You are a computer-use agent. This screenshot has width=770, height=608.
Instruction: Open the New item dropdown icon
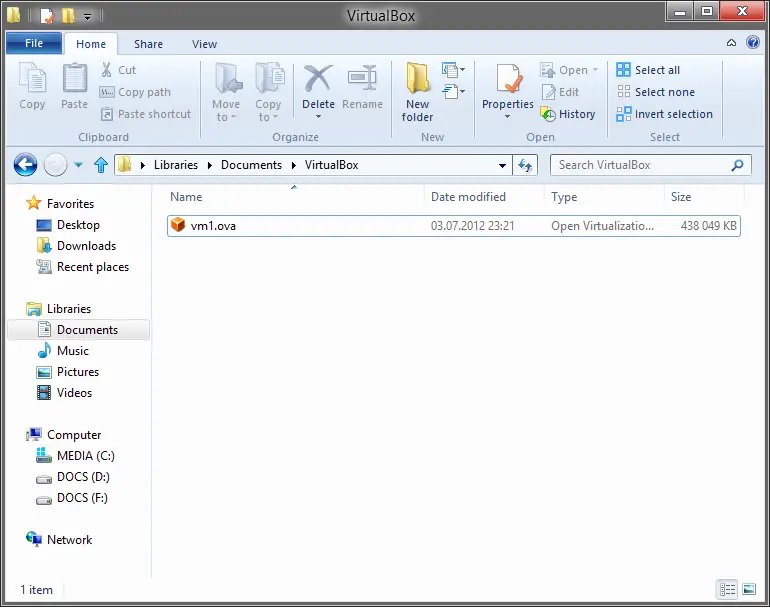453,70
